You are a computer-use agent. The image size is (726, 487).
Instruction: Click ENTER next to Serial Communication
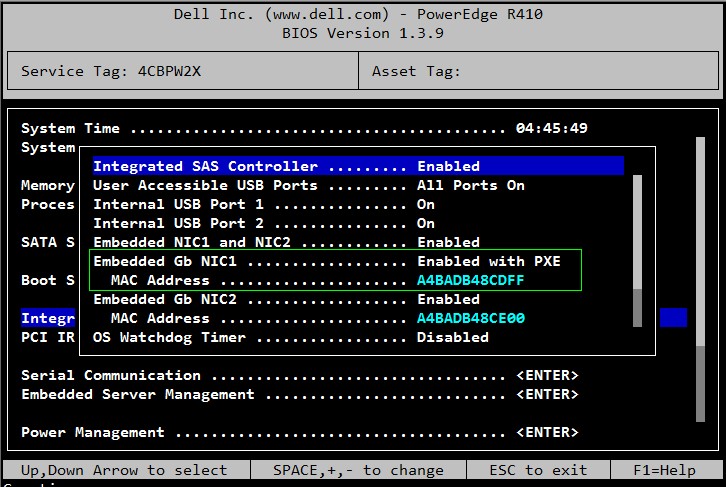547,375
